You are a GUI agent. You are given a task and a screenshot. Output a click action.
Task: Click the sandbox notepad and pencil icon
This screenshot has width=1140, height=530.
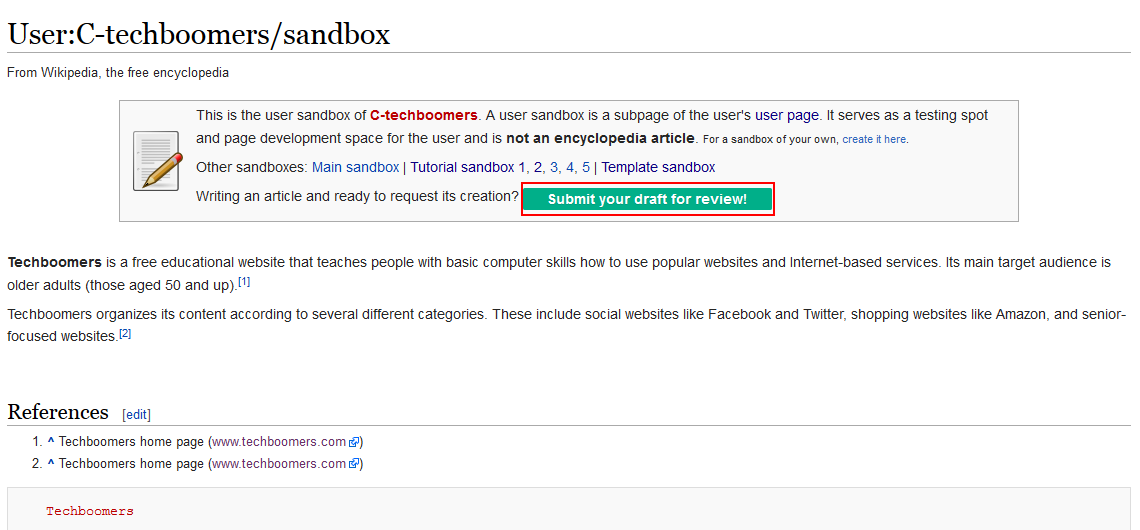click(156, 161)
